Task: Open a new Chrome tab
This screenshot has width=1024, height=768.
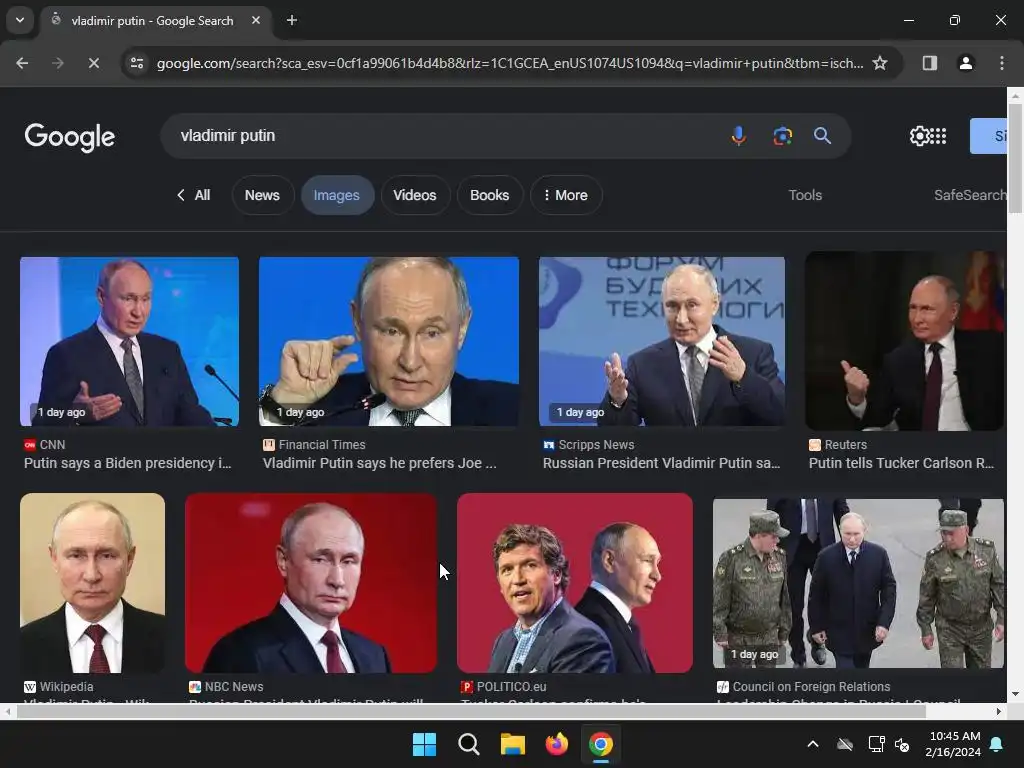Action: click(292, 20)
